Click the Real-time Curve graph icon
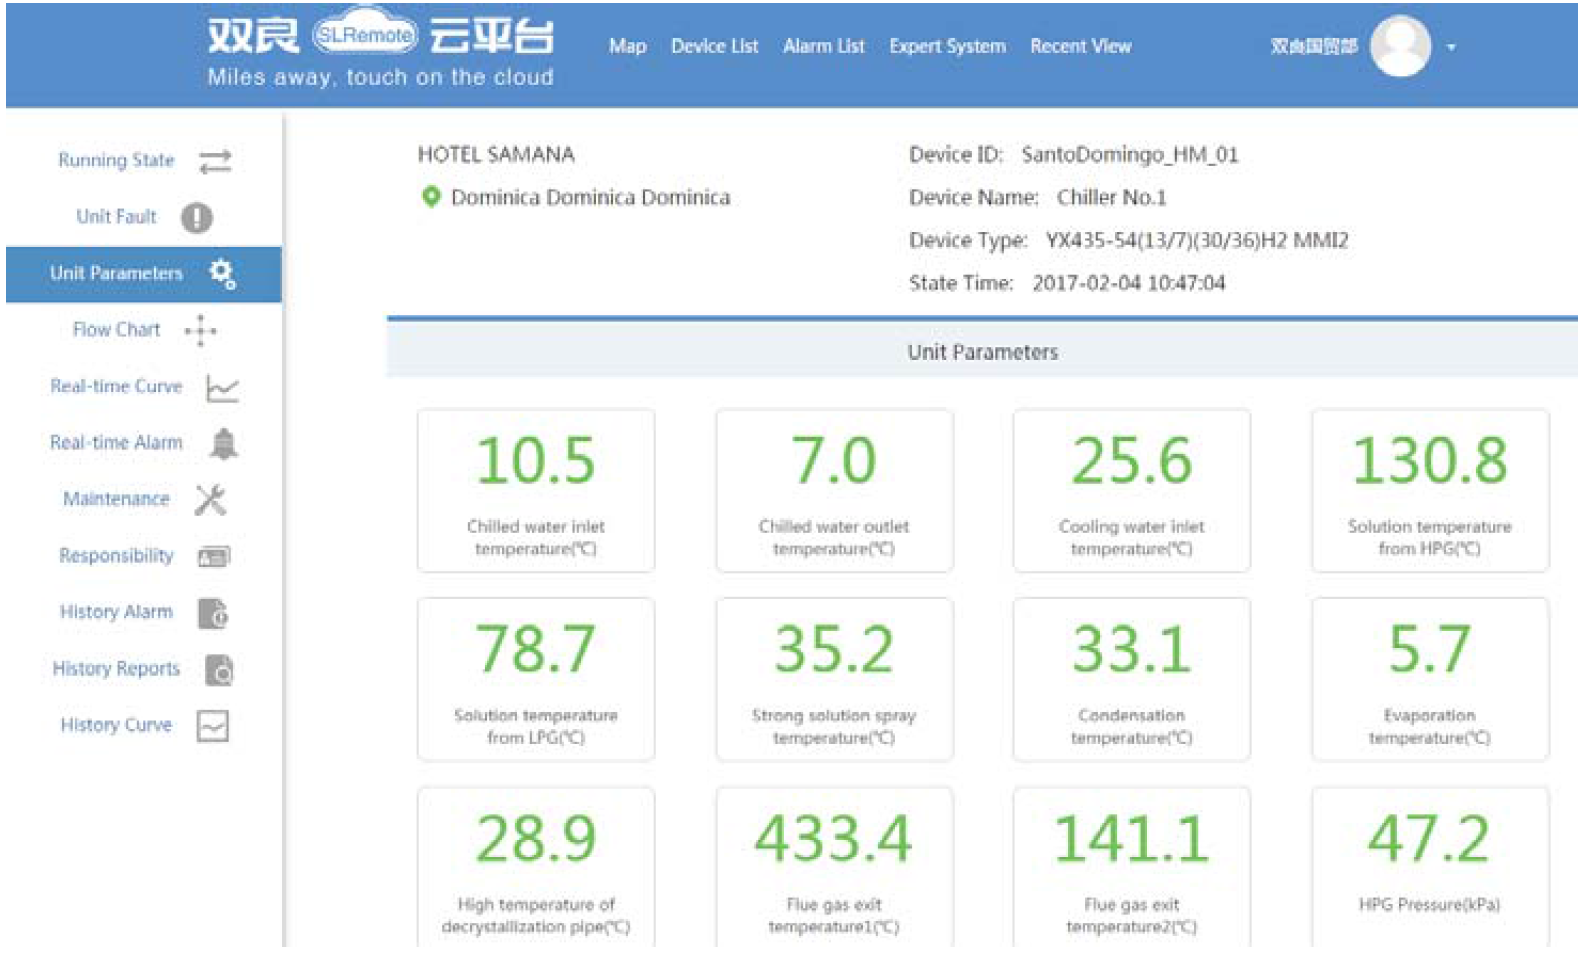Viewport: 1579px width, 955px height. tap(222, 387)
